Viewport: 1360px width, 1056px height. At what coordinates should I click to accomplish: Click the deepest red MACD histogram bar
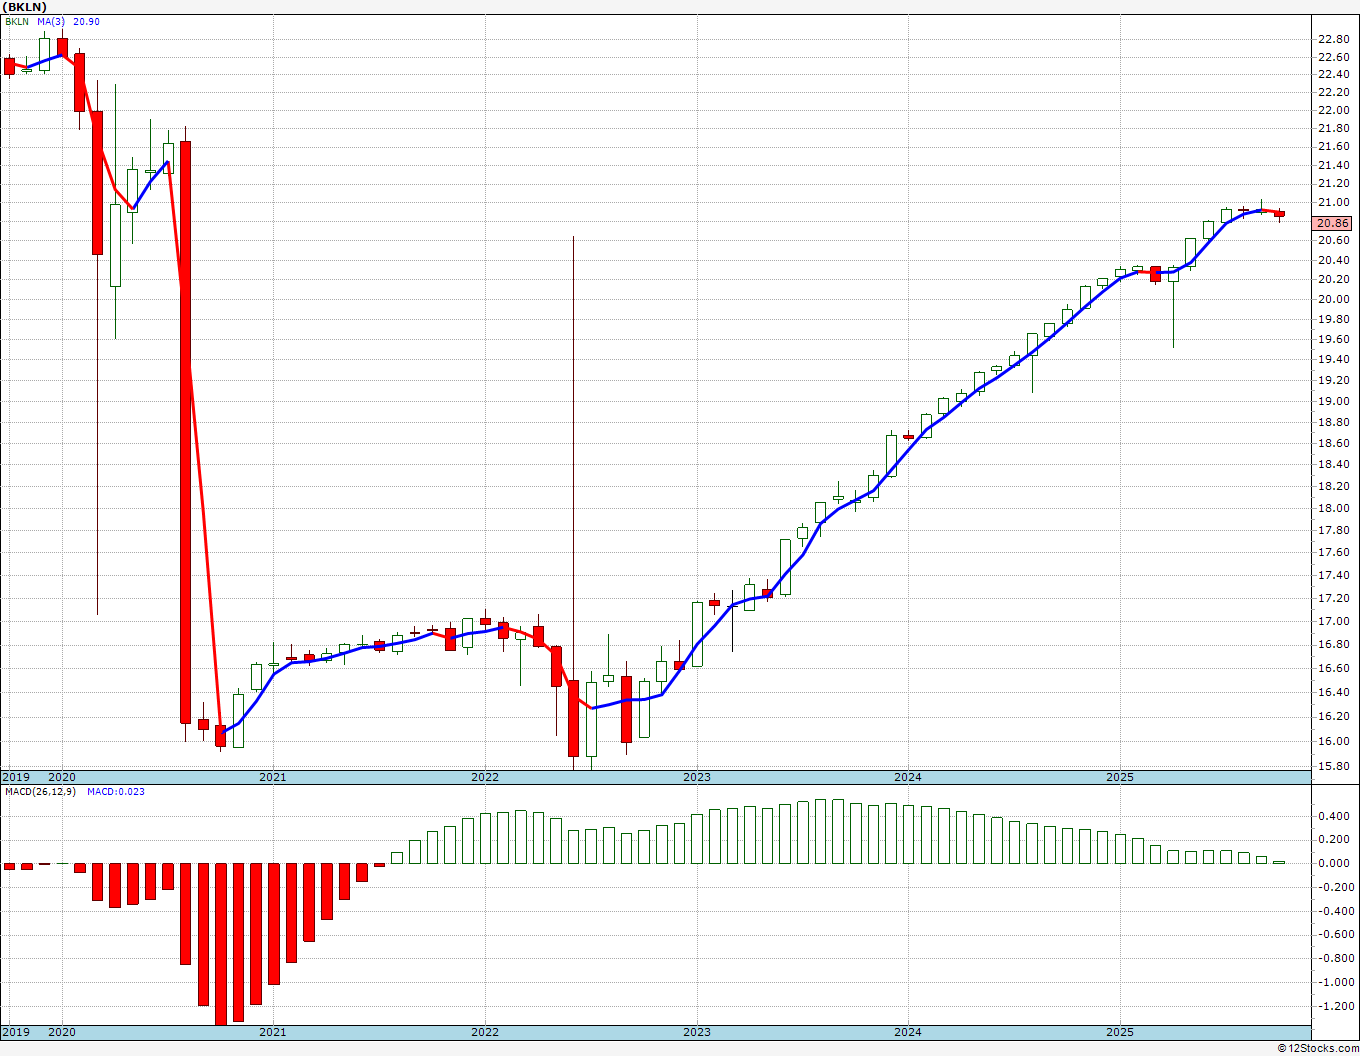[x=221, y=944]
